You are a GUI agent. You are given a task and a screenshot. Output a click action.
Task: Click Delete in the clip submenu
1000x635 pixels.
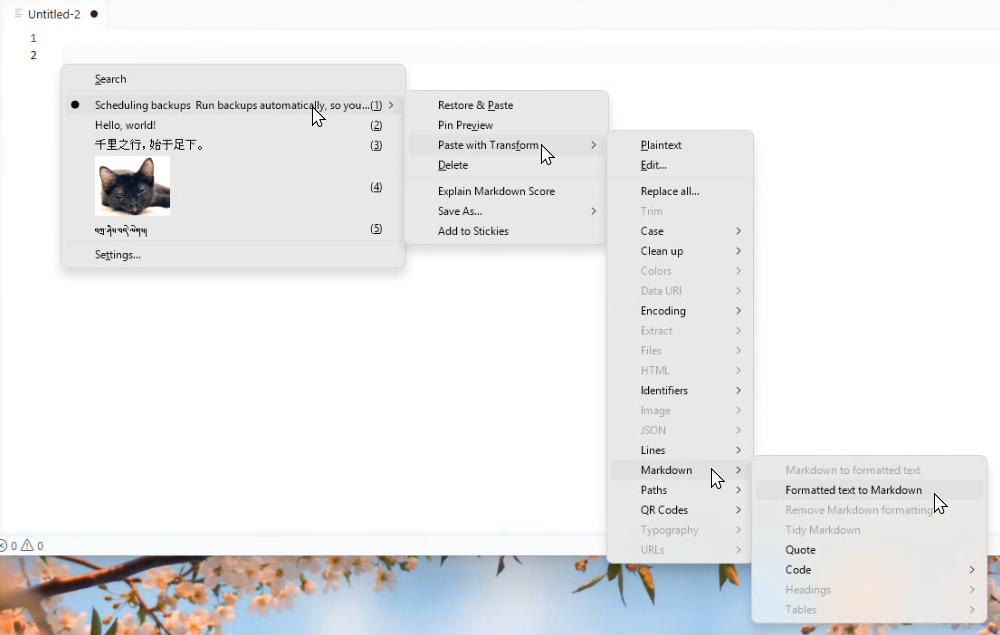(x=506, y=165)
